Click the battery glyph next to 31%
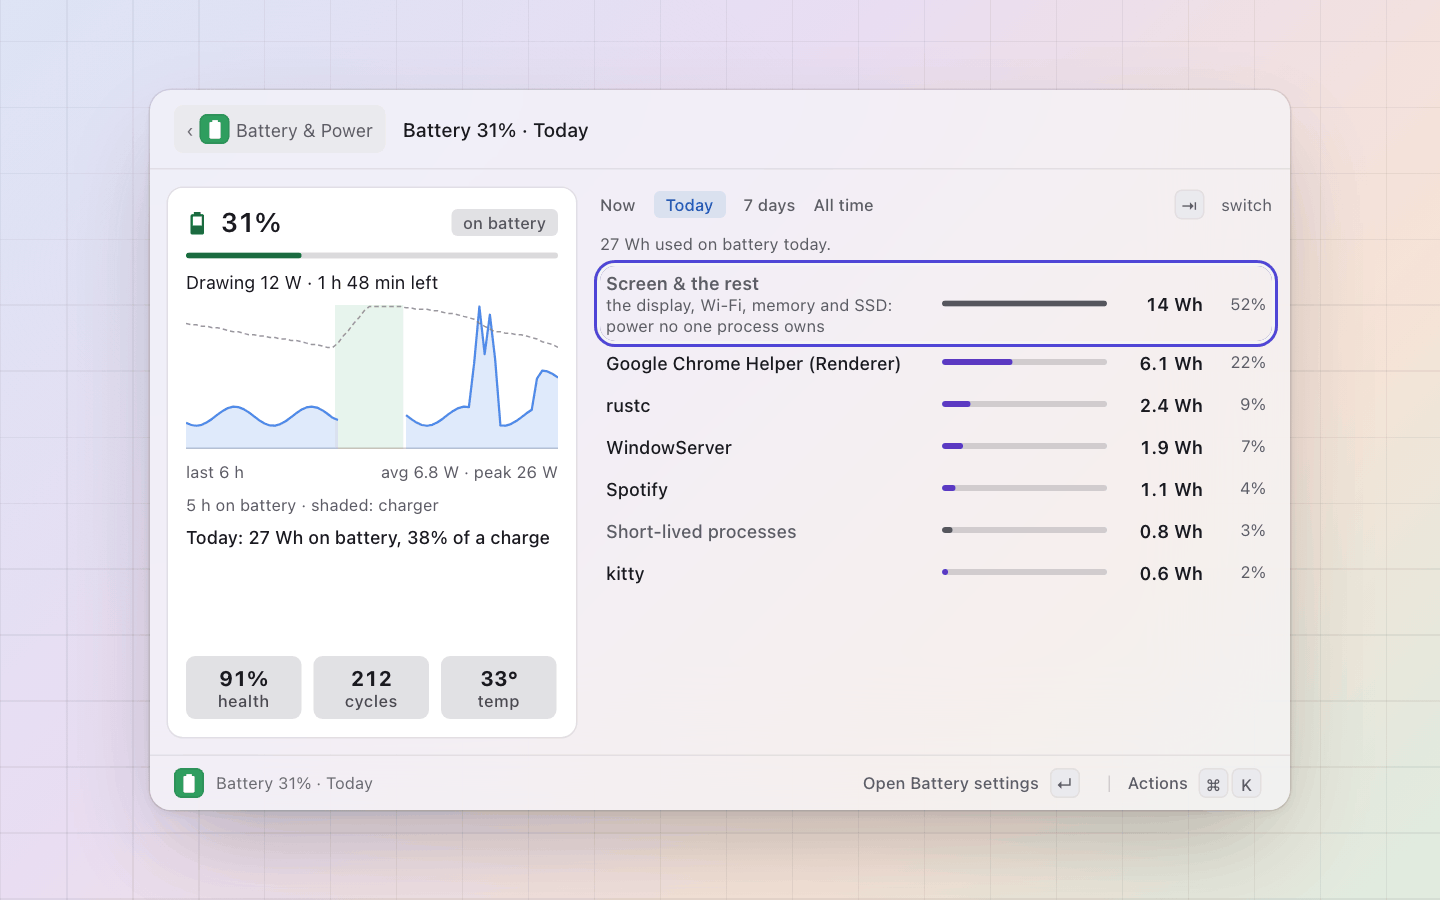 pos(197,223)
